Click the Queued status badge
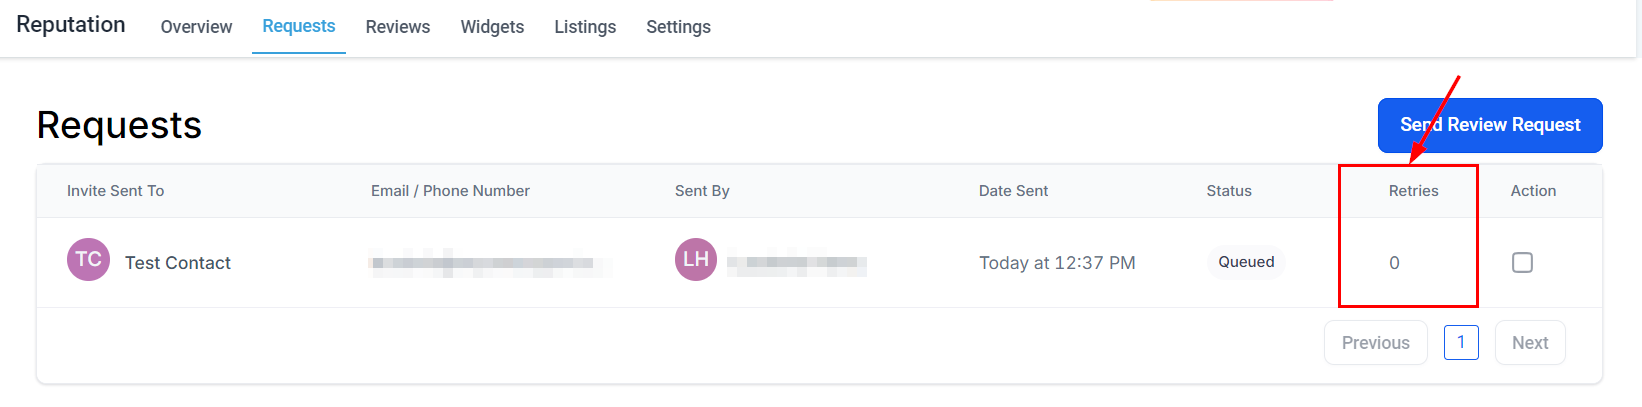 (1246, 262)
